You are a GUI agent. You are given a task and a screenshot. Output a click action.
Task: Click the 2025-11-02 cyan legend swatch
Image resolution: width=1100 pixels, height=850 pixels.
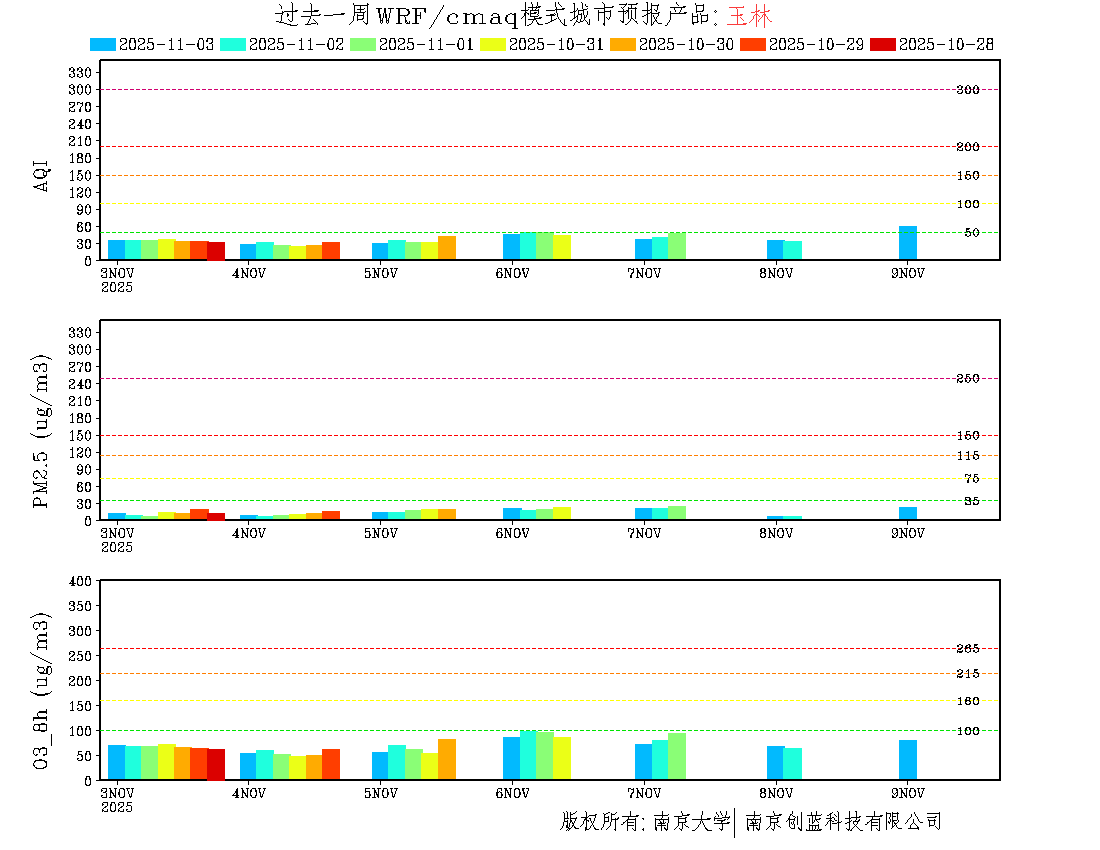pos(233,44)
